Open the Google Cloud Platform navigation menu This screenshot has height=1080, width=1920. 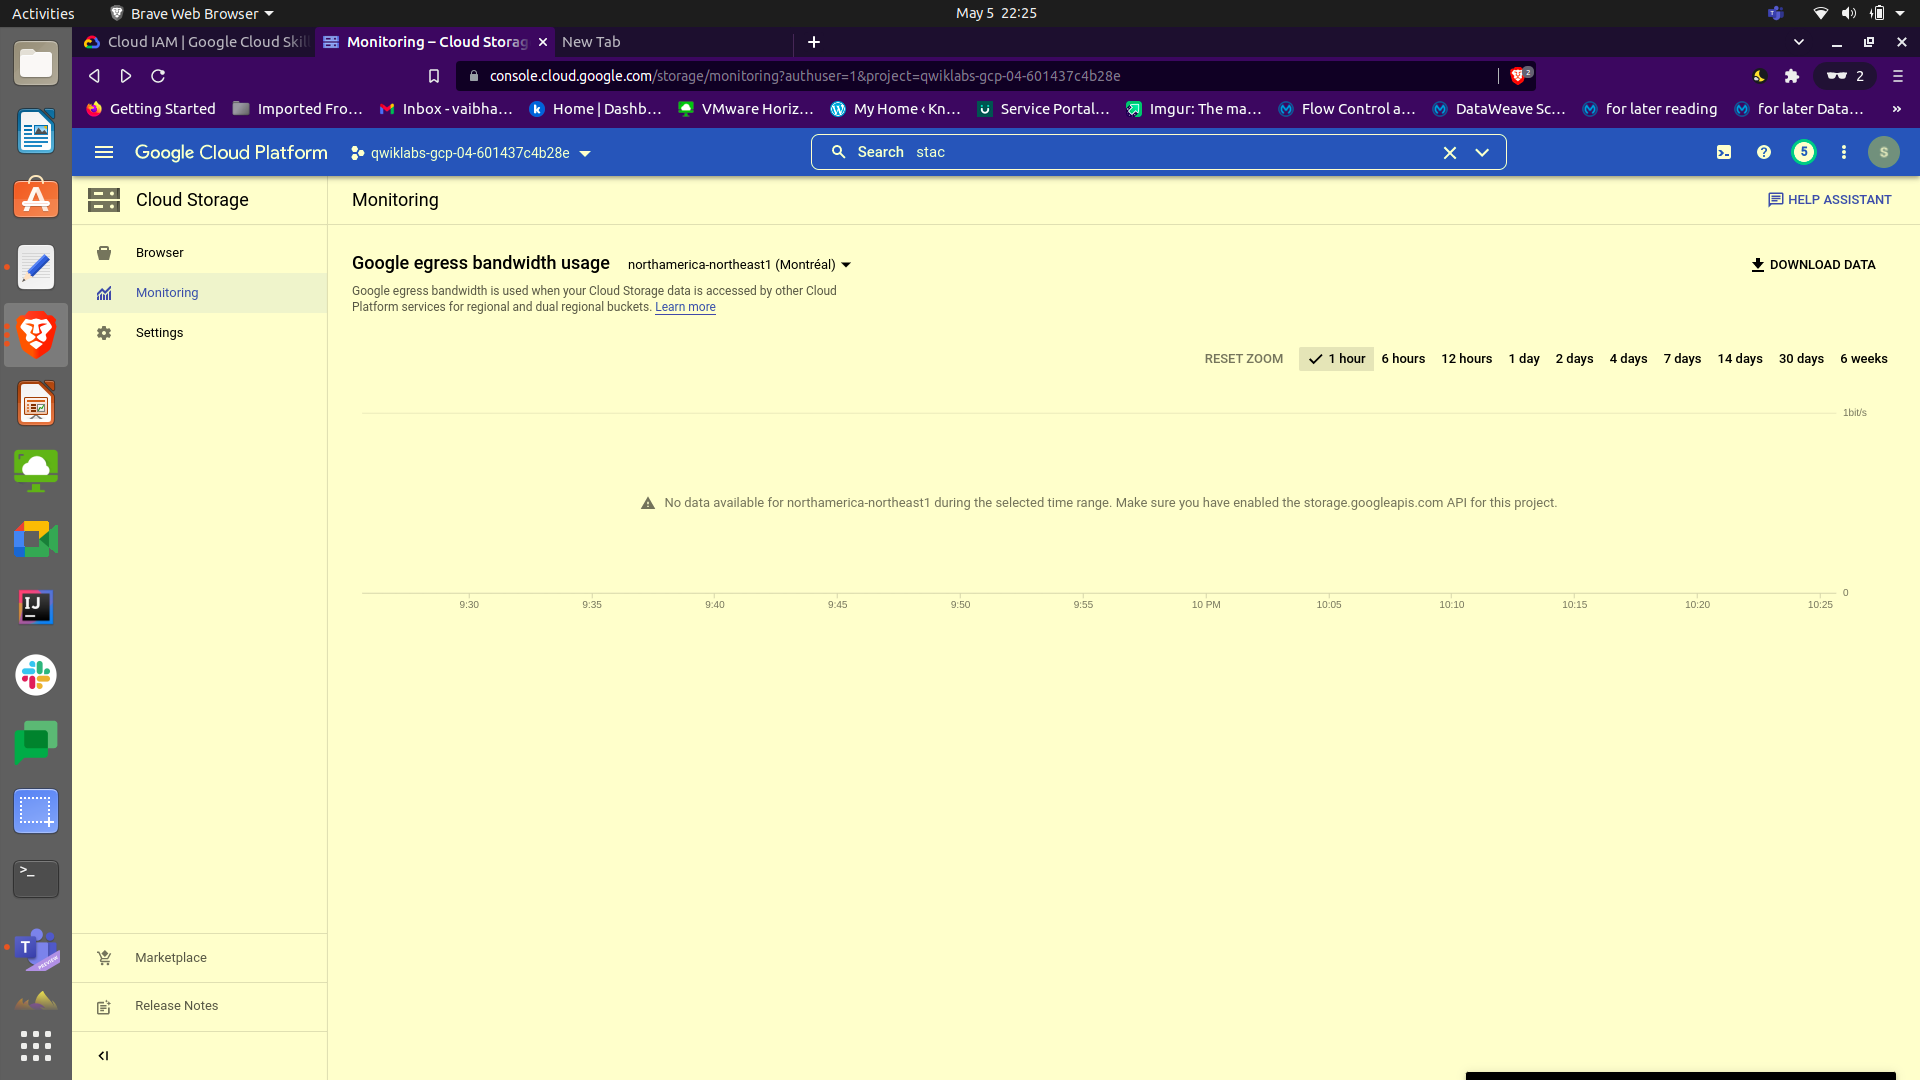(103, 152)
